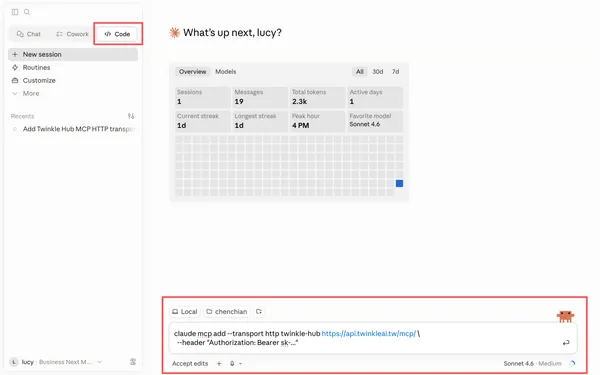This screenshot has height=375, width=600.
Task: Click the Longest streak 1d card
Action: click(260, 121)
